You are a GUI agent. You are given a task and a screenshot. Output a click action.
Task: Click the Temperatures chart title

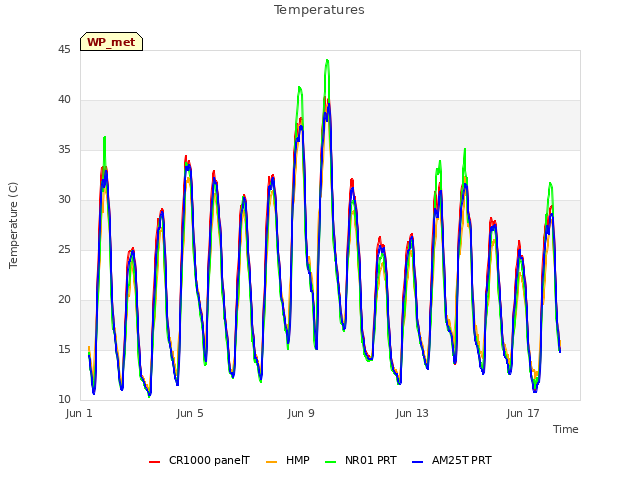pyautogui.click(x=319, y=10)
